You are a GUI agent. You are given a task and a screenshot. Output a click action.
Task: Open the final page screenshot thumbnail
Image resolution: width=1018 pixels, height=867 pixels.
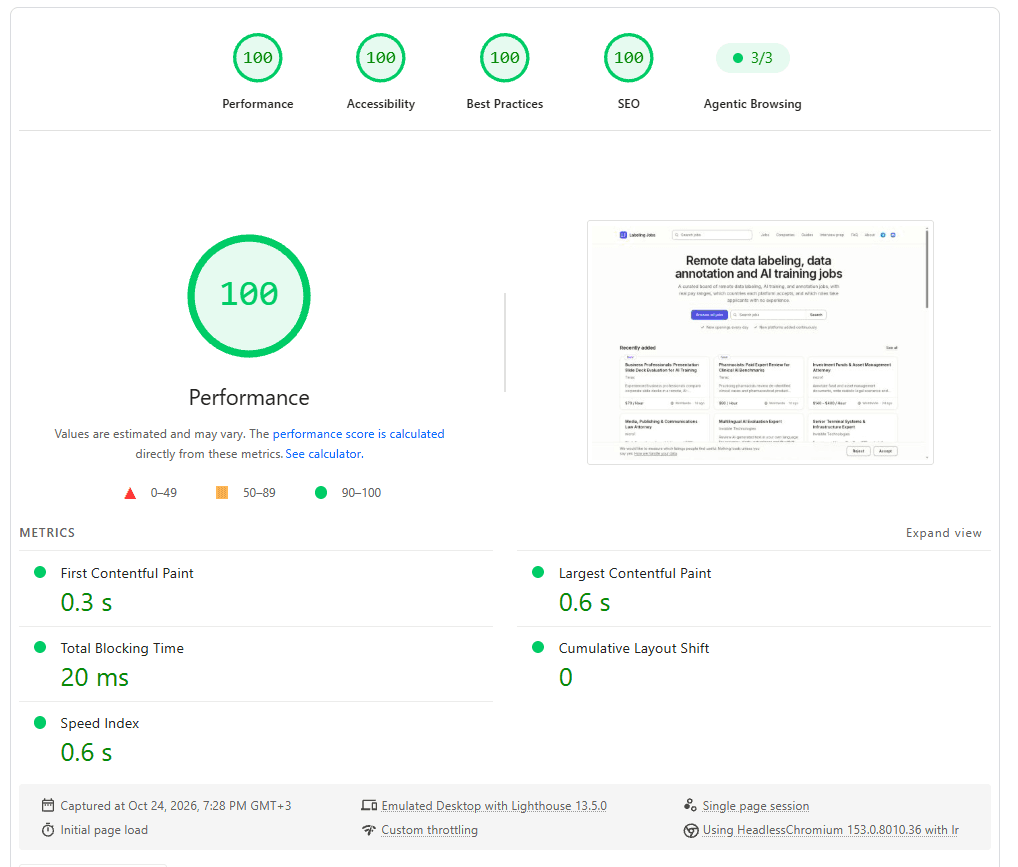pos(760,342)
